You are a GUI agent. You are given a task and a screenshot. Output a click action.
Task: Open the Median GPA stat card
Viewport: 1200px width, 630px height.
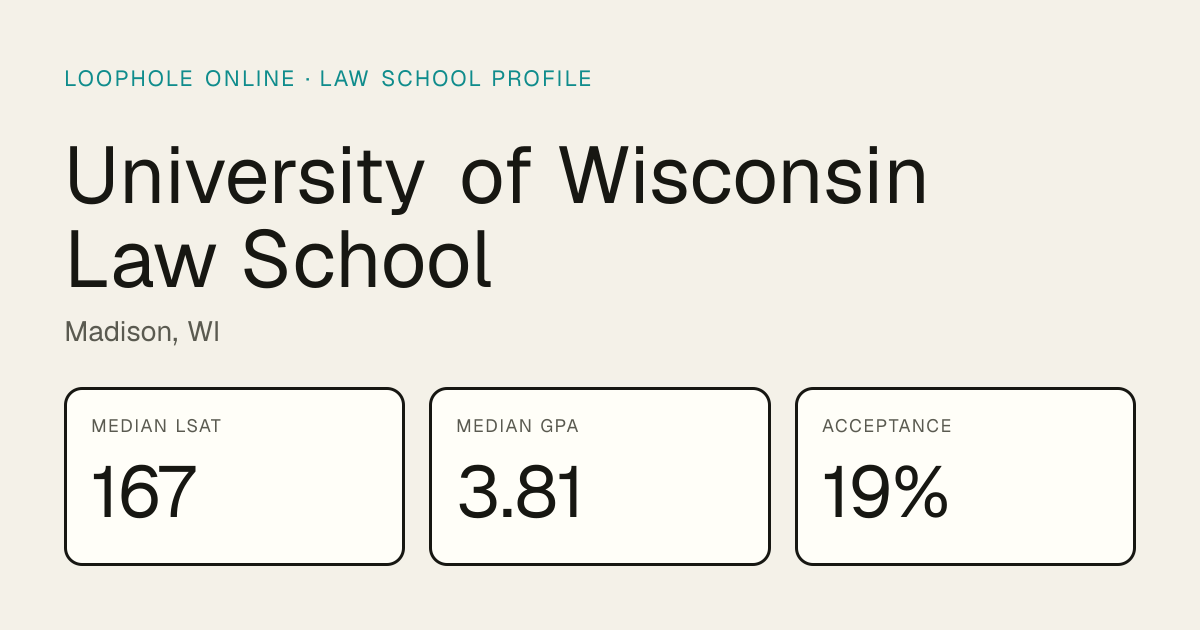pyautogui.click(x=600, y=476)
